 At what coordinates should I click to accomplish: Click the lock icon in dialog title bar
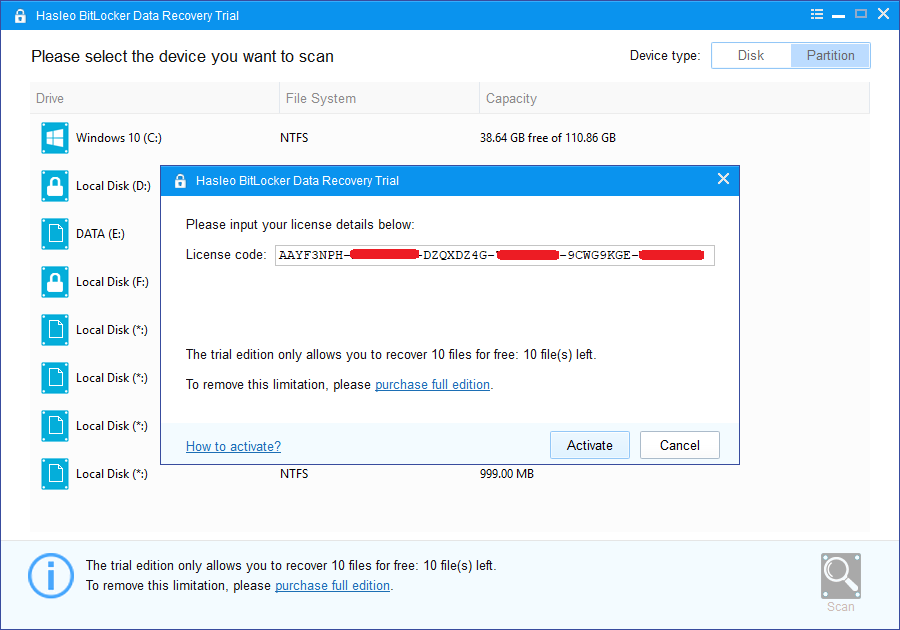pyautogui.click(x=180, y=181)
